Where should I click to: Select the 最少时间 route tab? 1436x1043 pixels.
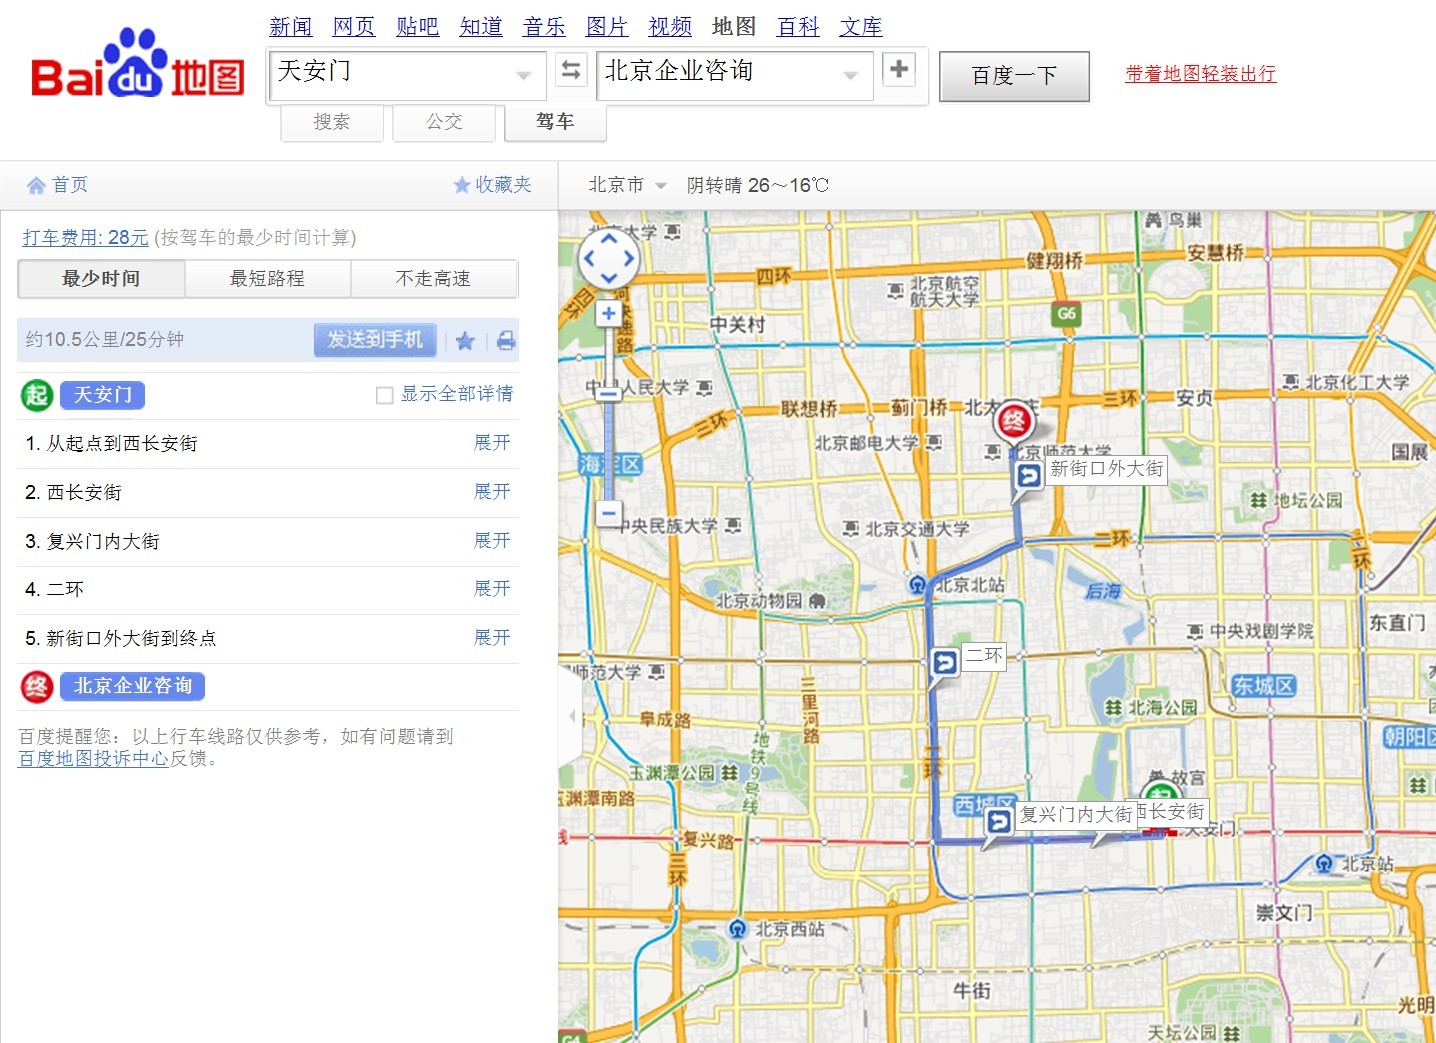pos(101,279)
